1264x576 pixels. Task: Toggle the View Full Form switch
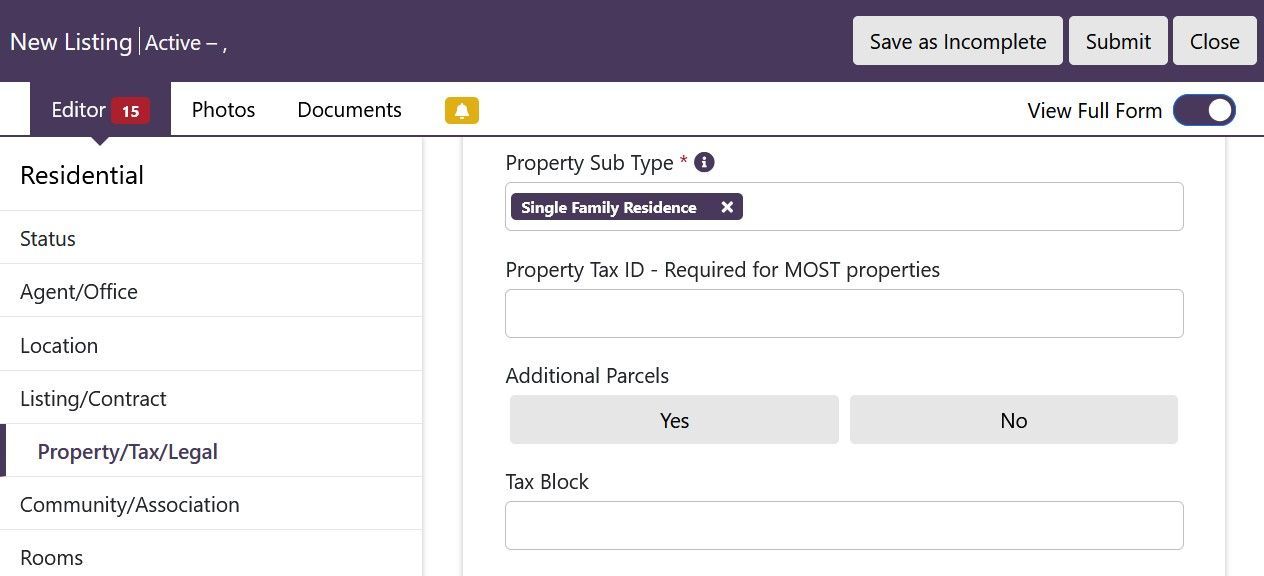click(1204, 110)
